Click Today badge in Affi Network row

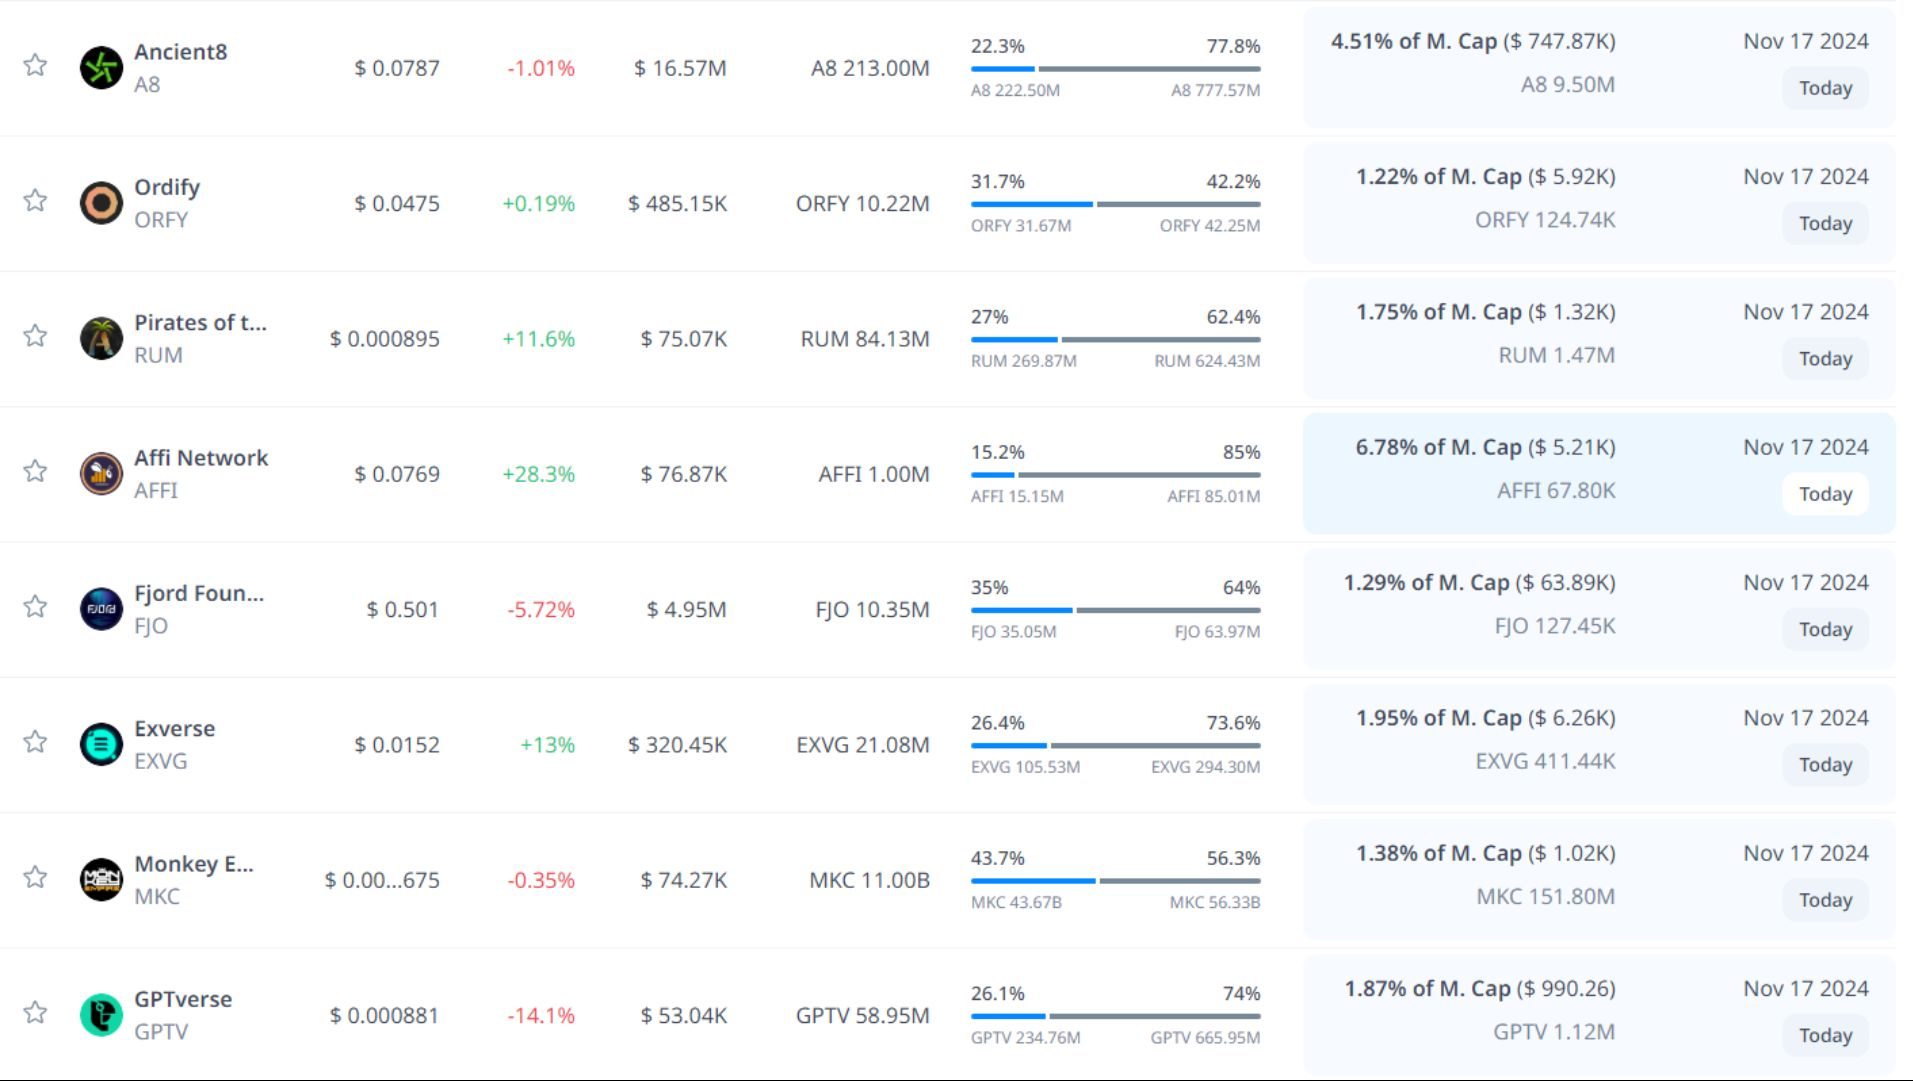click(1825, 494)
